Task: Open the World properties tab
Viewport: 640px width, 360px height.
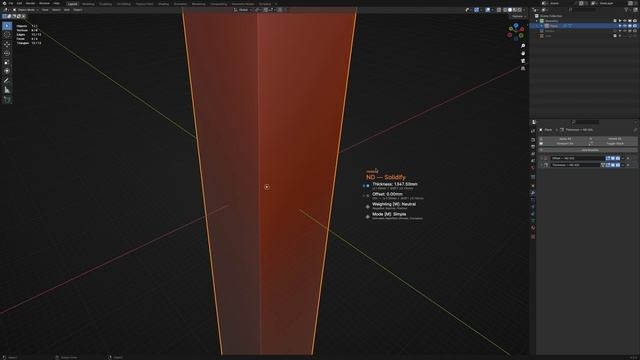Action: [533, 168]
